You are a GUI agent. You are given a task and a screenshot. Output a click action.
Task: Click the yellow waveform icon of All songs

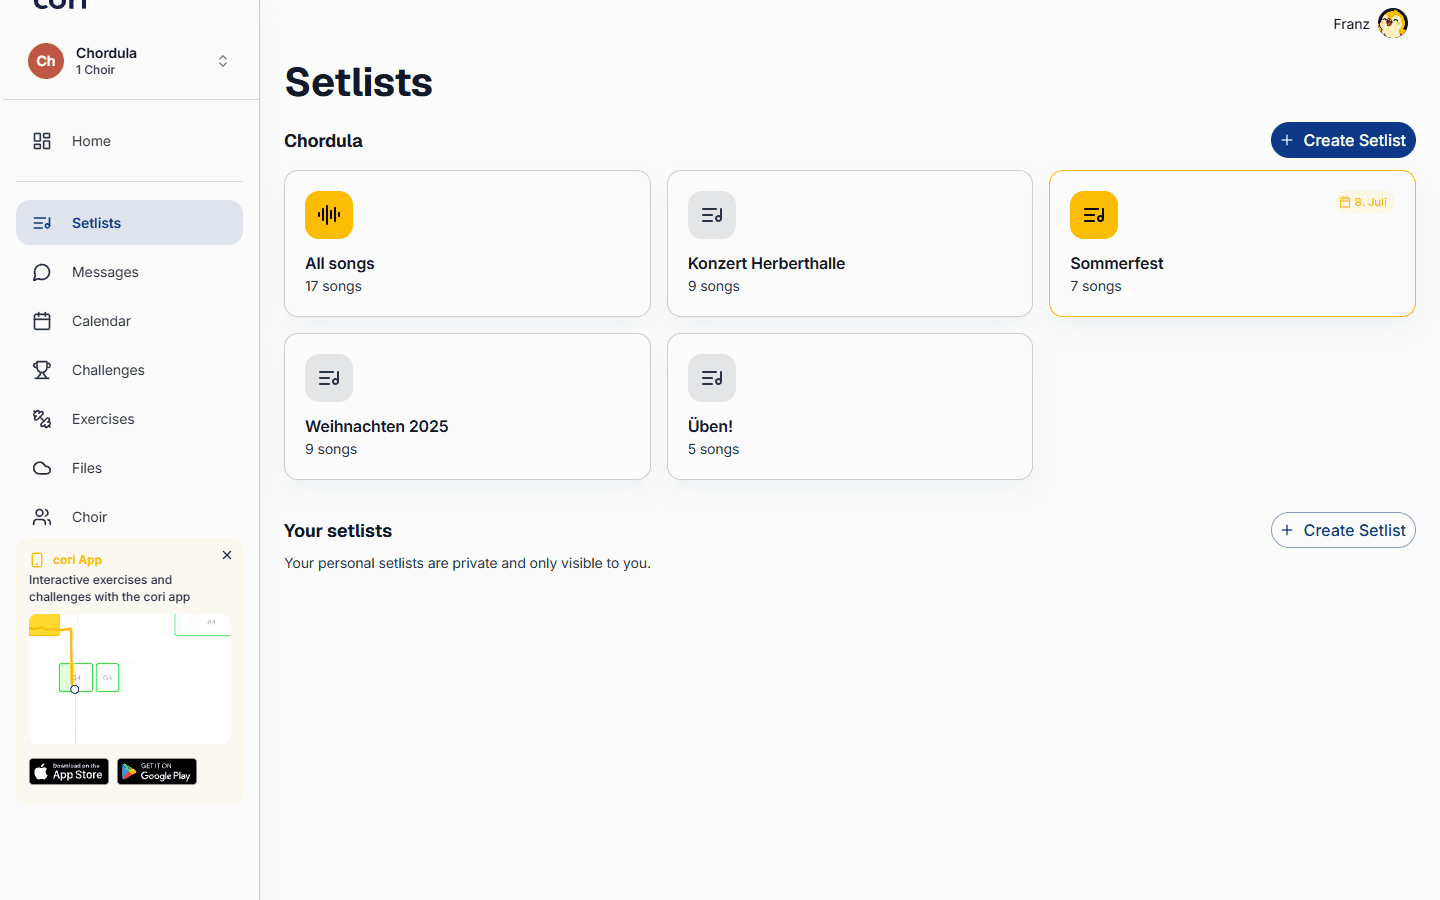pos(329,215)
